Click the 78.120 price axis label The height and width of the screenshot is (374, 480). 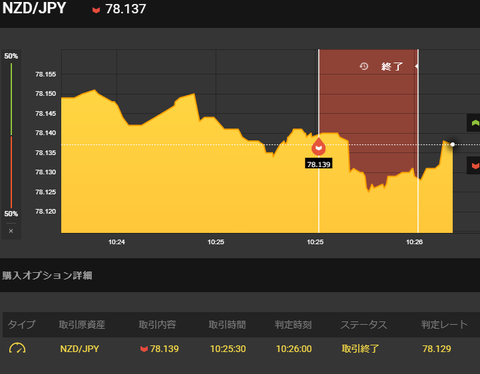[46, 211]
